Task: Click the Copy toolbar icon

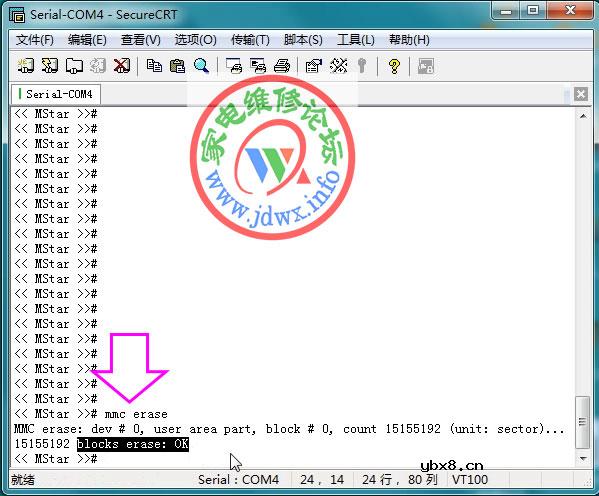Action: (154, 66)
